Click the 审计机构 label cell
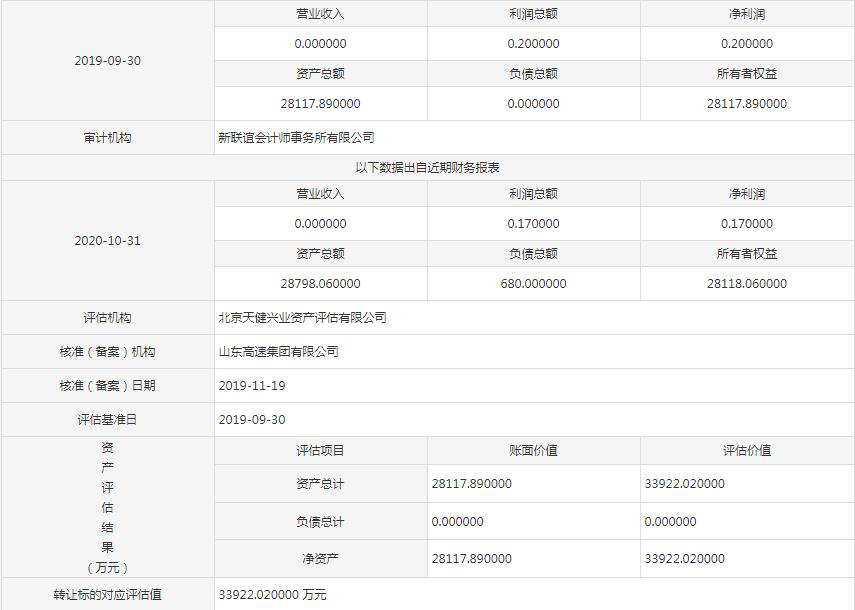855x610 pixels. [x=107, y=138]
